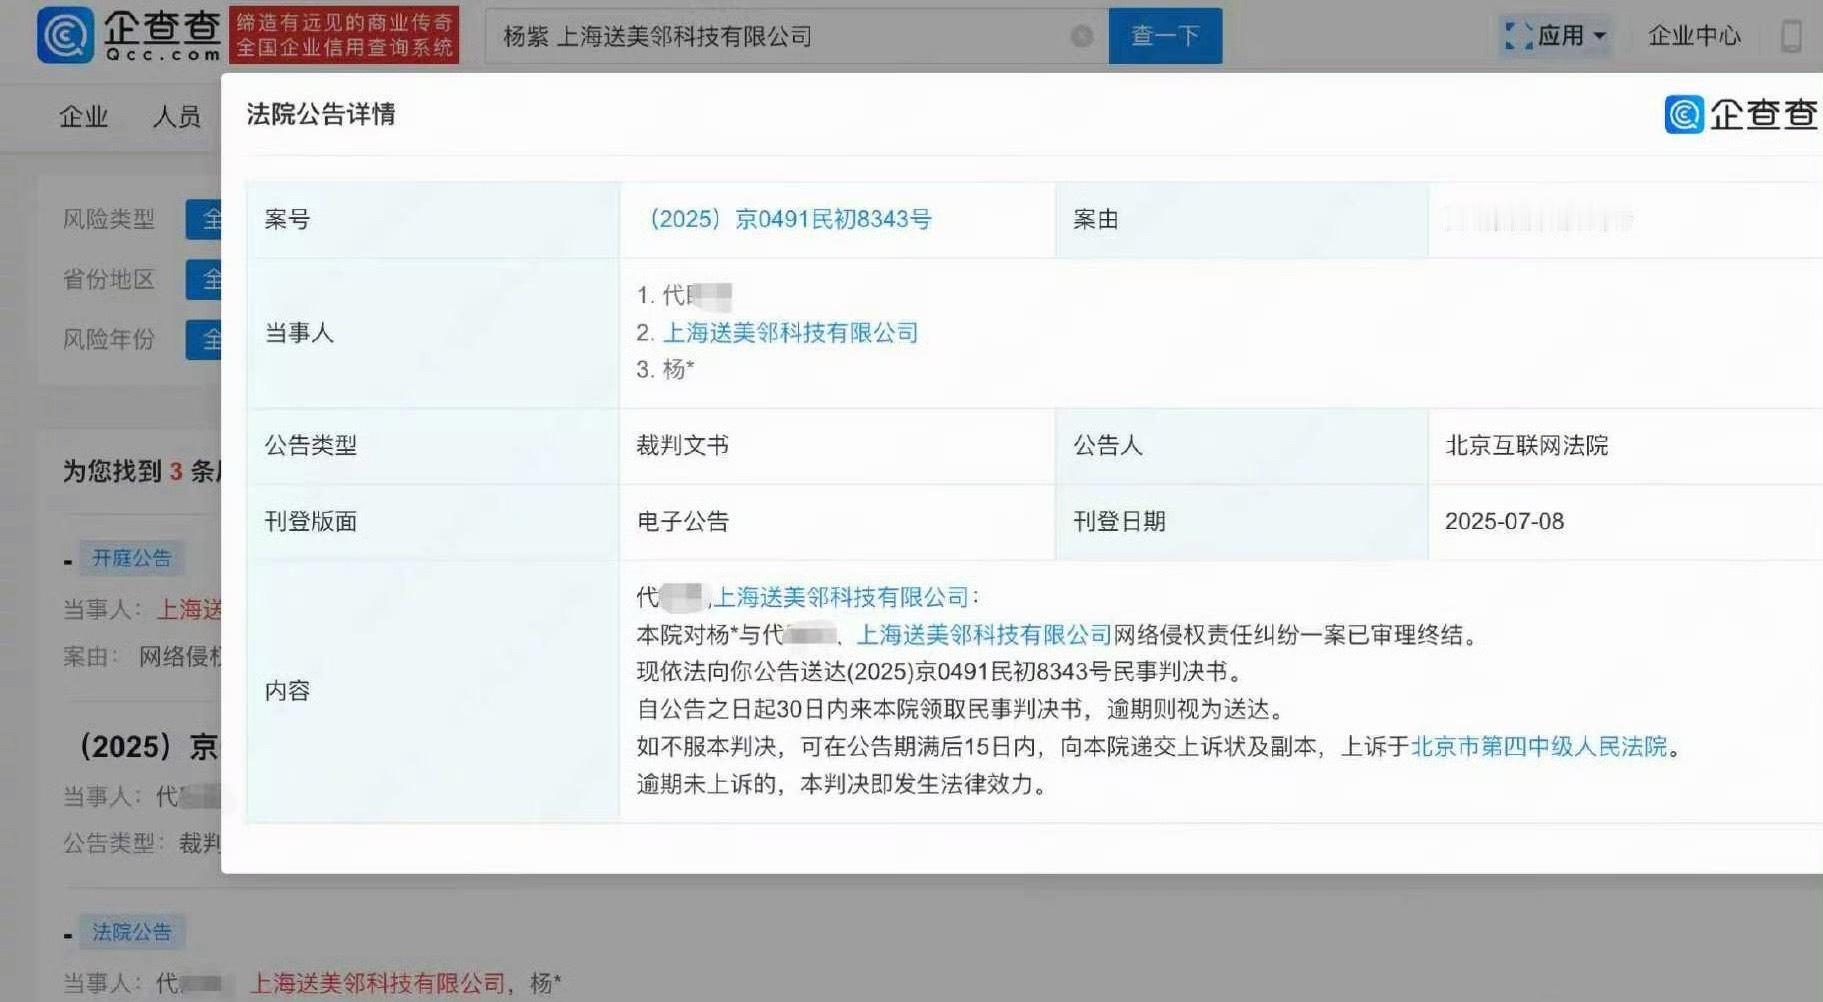Open 上海送美邻科技有限公司 in the 当事人 list
Viewport: 1823px width, 1002px height.
pos(790,332)
